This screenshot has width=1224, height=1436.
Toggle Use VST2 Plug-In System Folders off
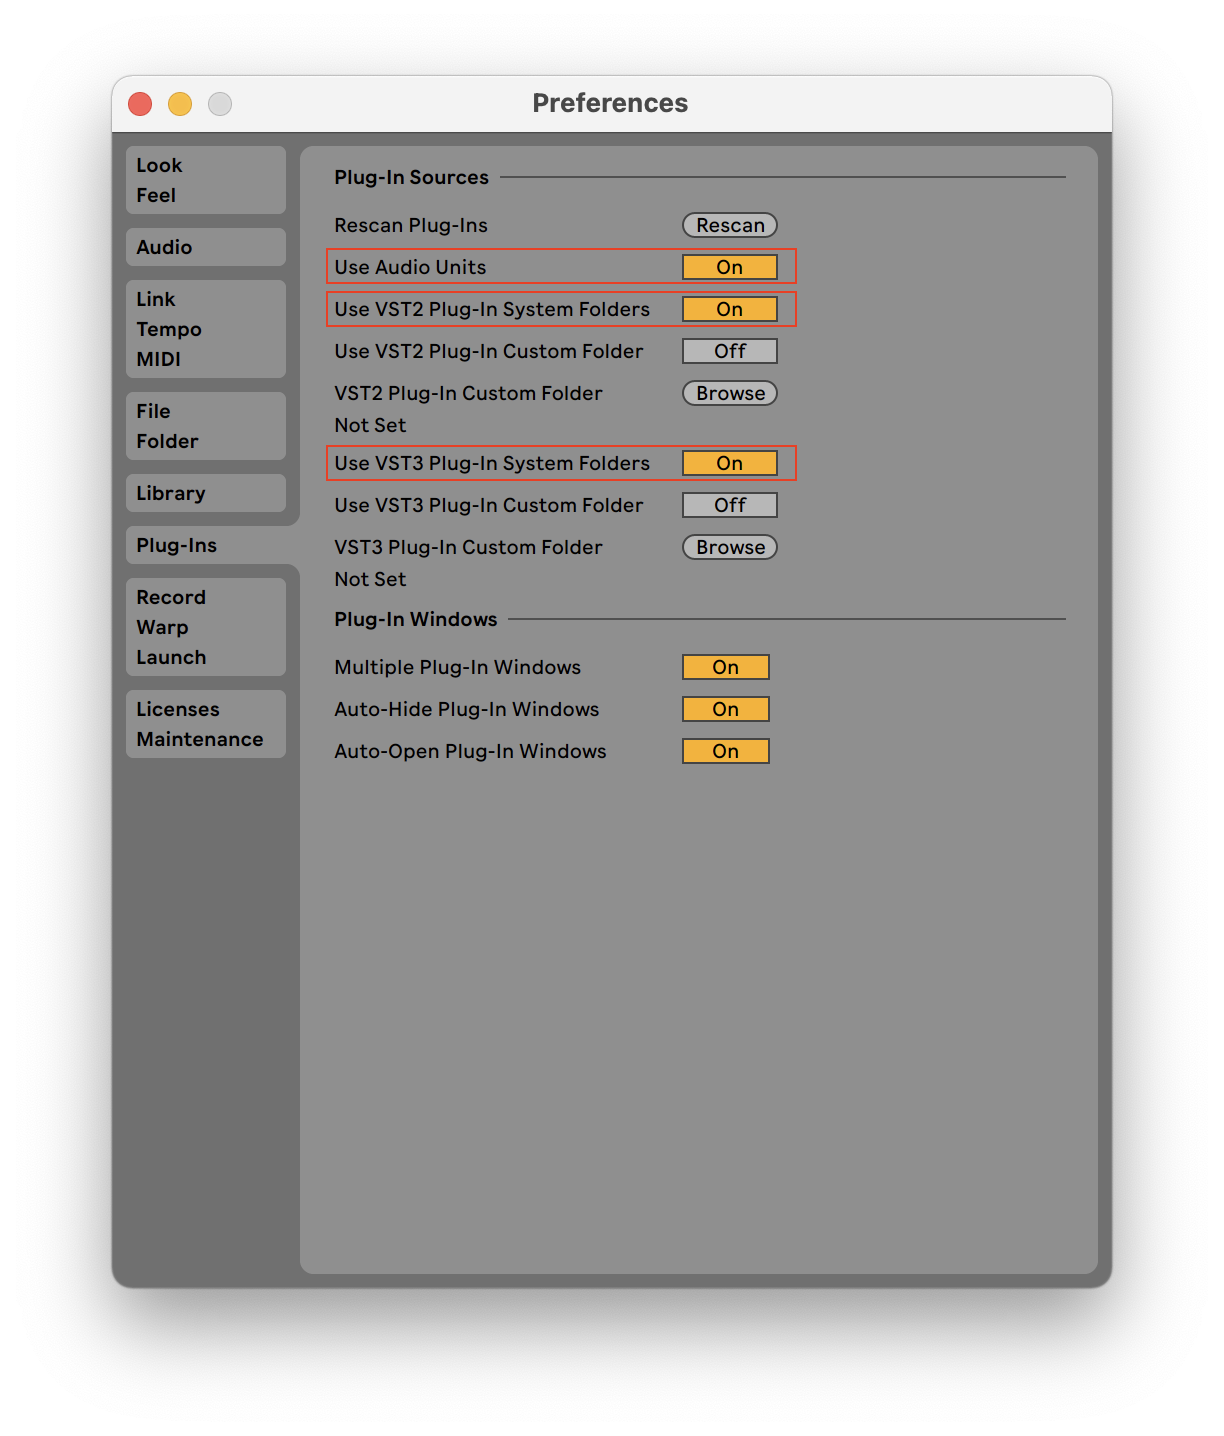pyautogui.click(x=729, y=309)
